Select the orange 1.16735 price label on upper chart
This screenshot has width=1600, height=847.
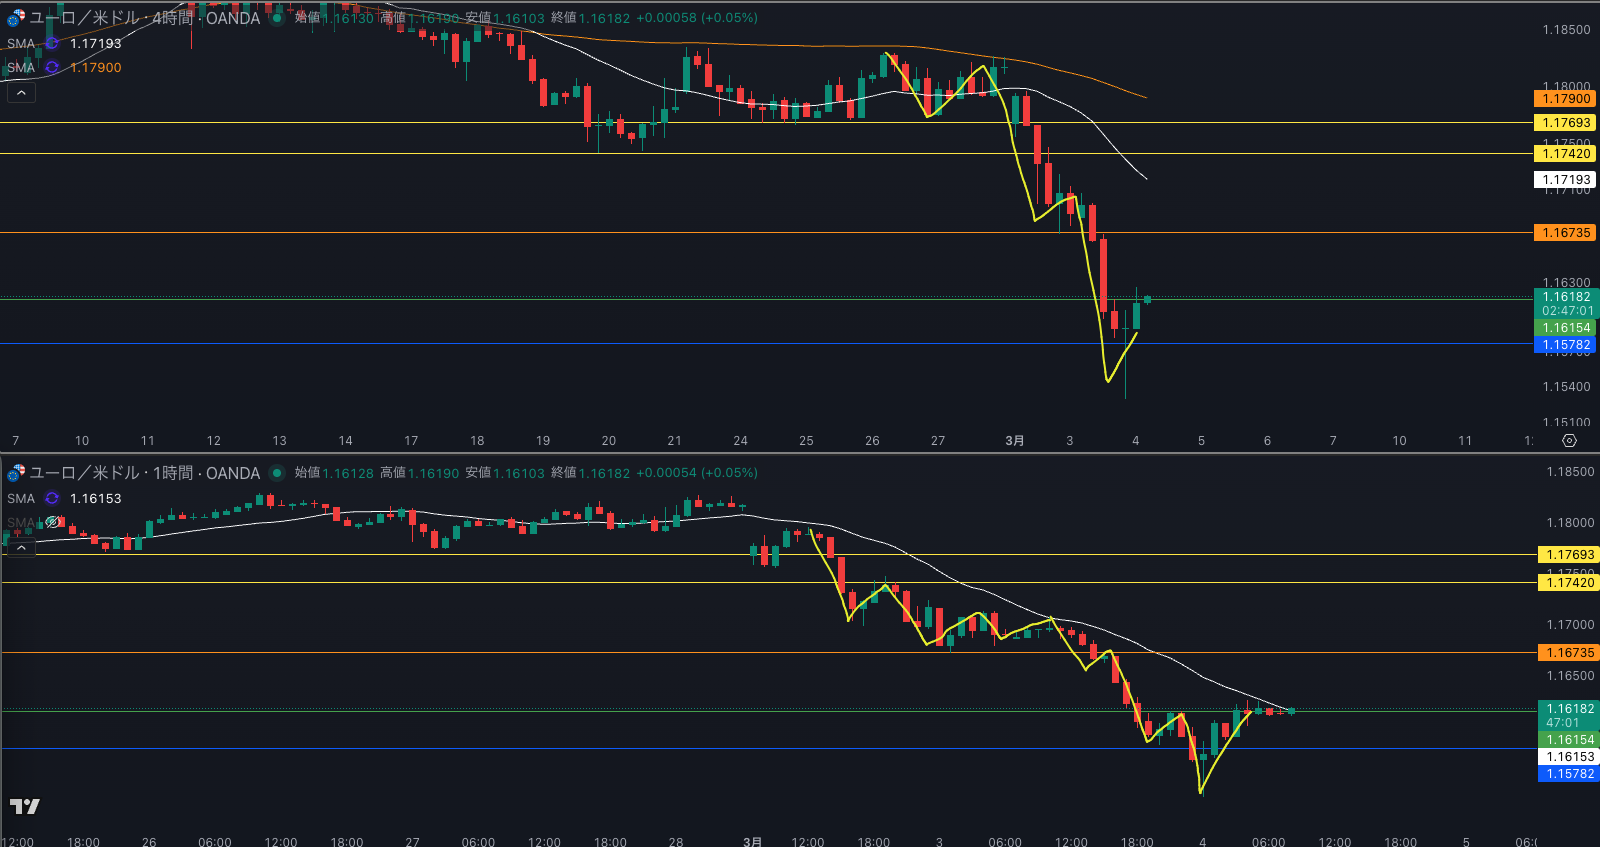click(1565, 233)
